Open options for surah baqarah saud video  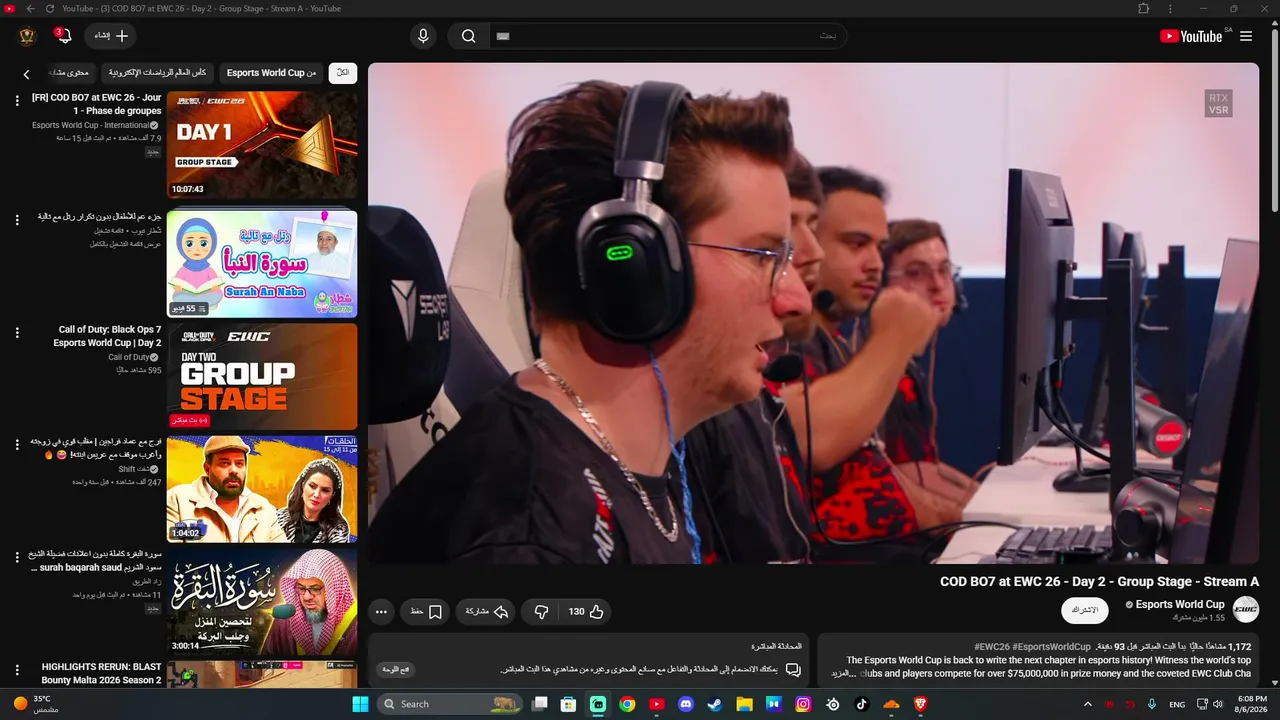(17, 557)
